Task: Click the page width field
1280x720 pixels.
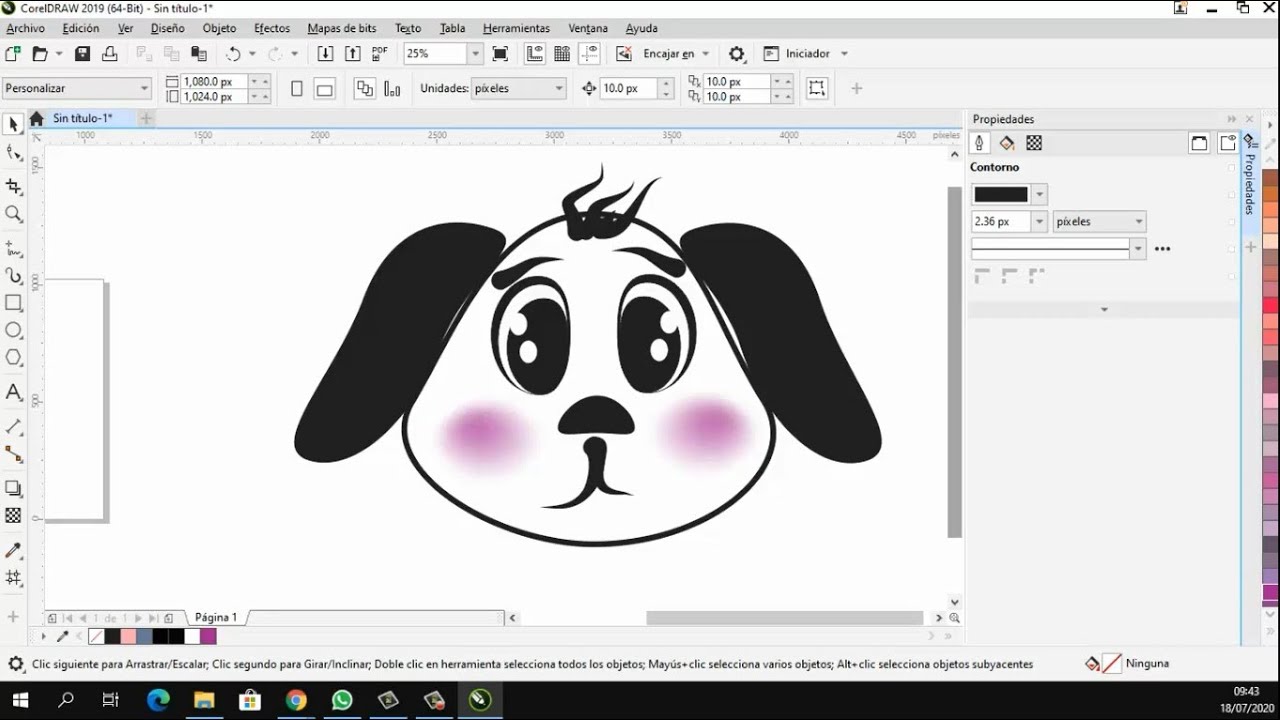Action: point(213,81)
